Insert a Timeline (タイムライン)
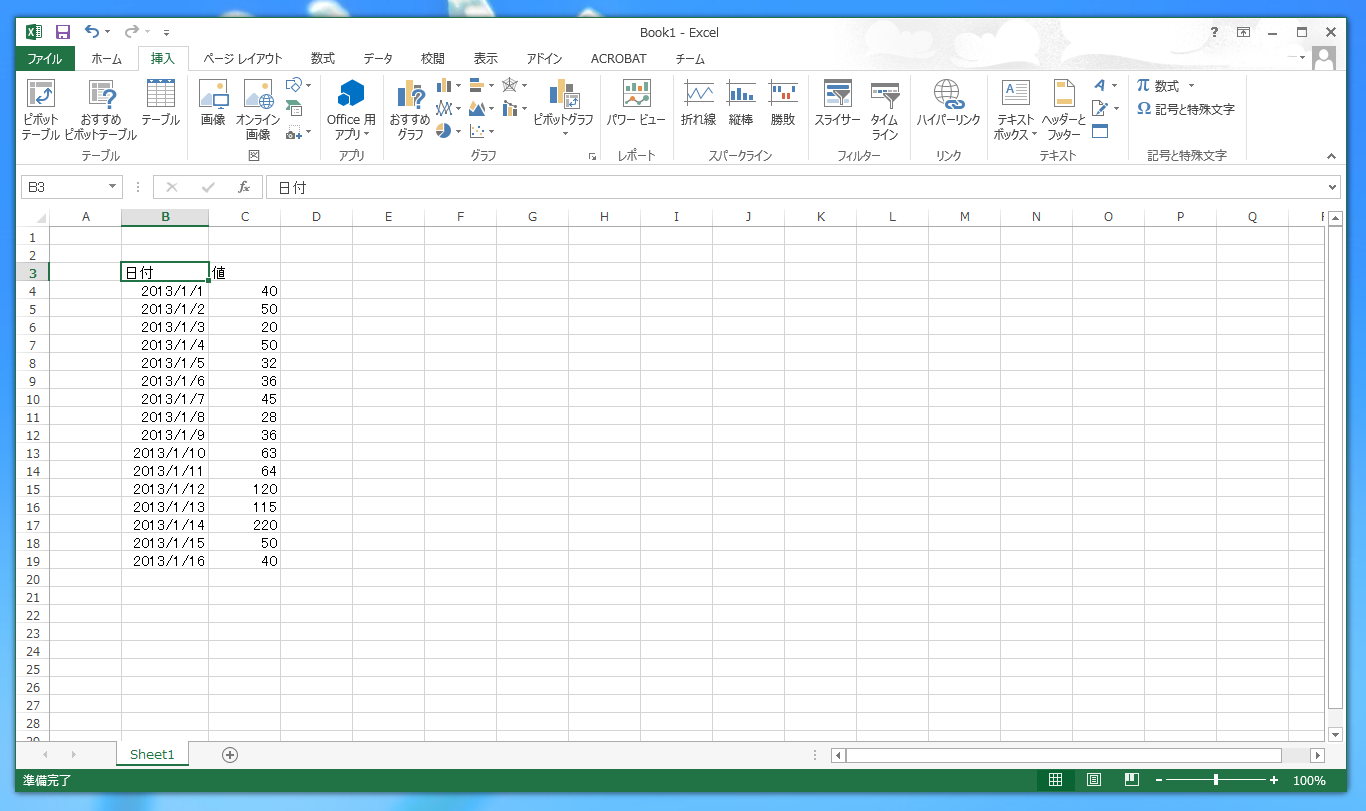This screenshot has width=1366, height=811. [x=885, y=110]
